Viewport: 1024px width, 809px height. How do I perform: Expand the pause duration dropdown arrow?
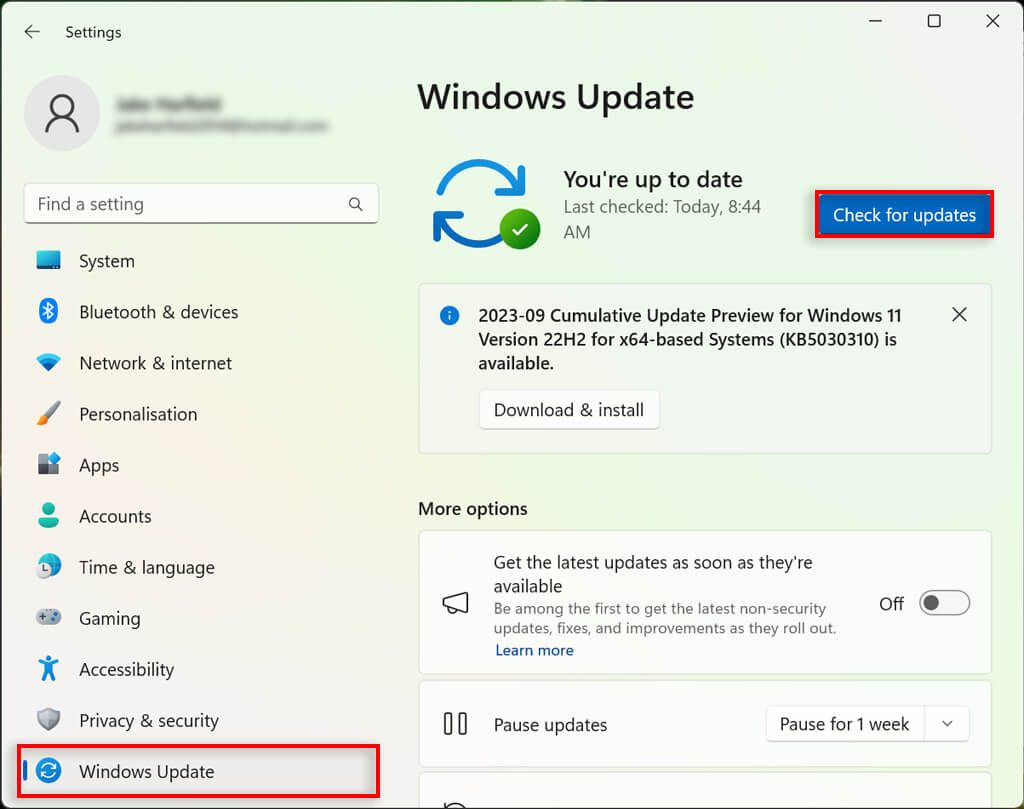point(947,723)
